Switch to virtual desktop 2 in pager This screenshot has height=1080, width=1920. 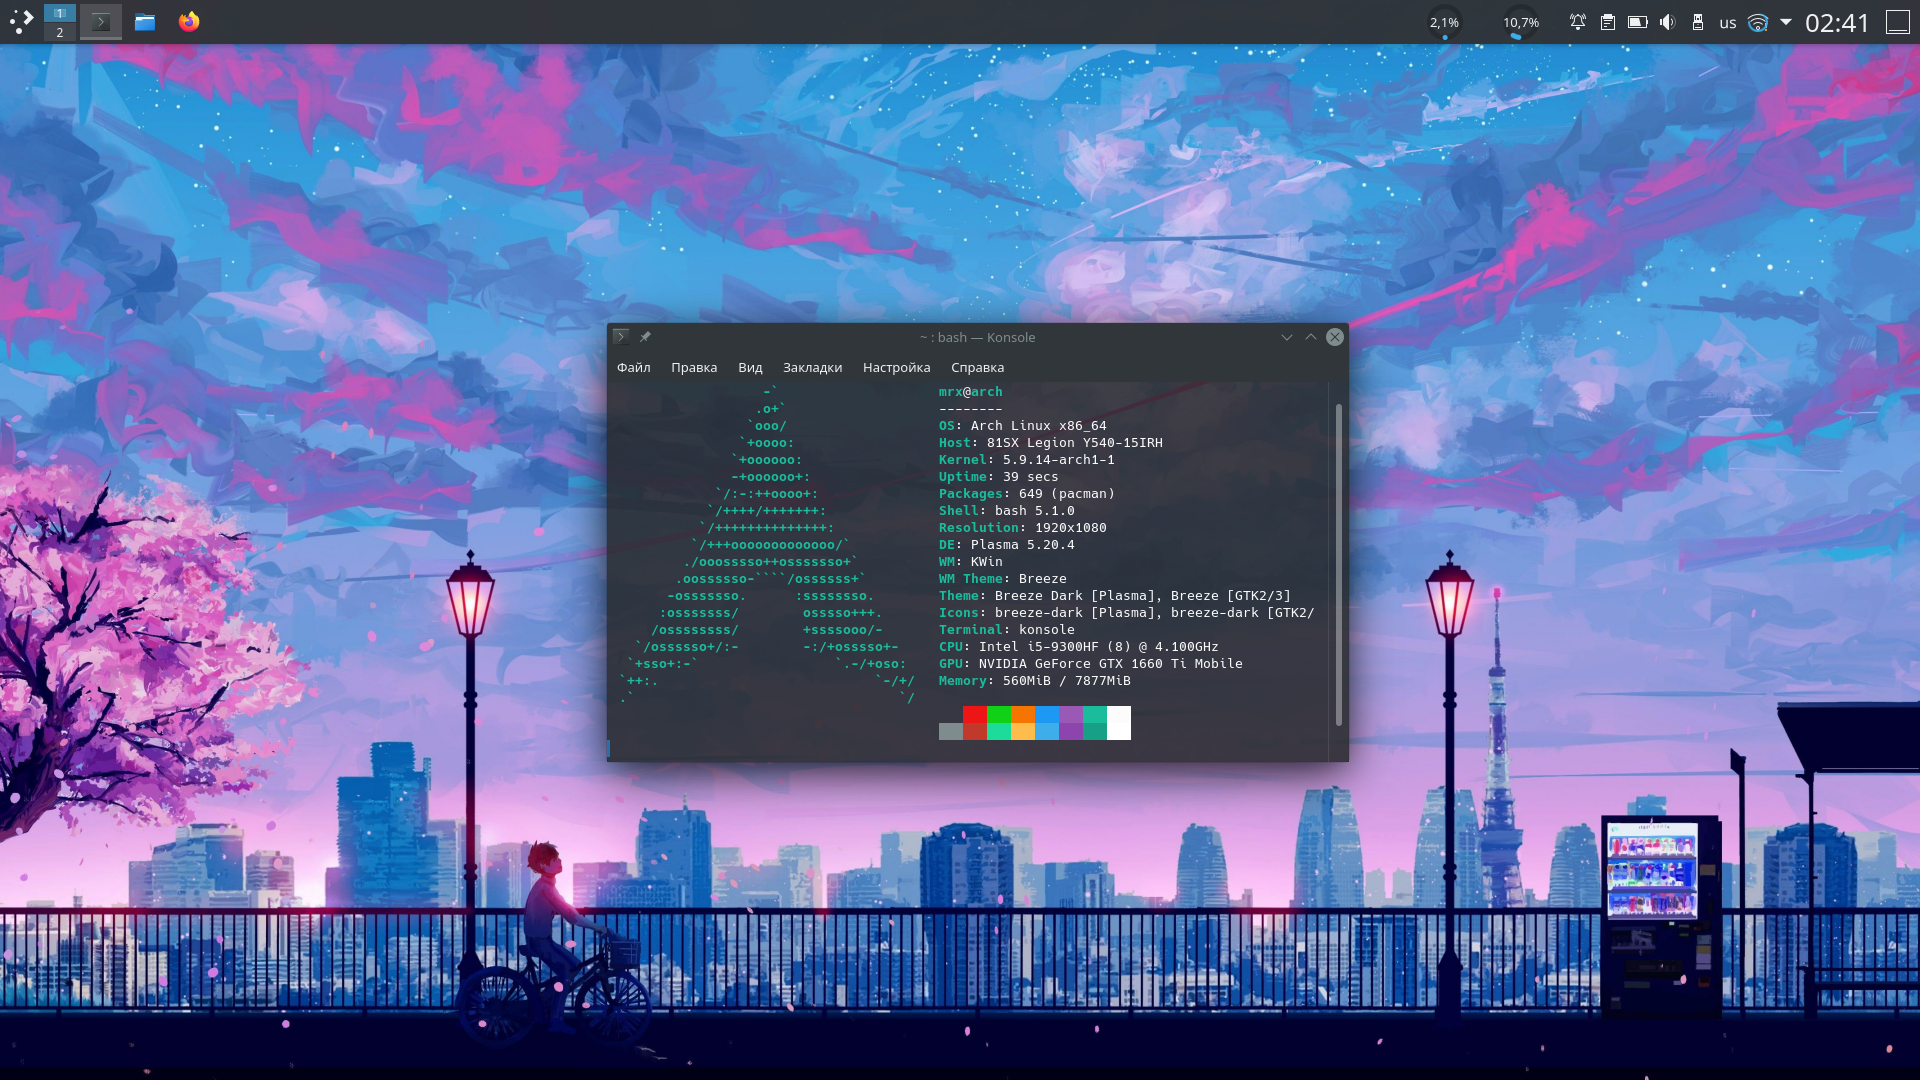click(60, 32)
